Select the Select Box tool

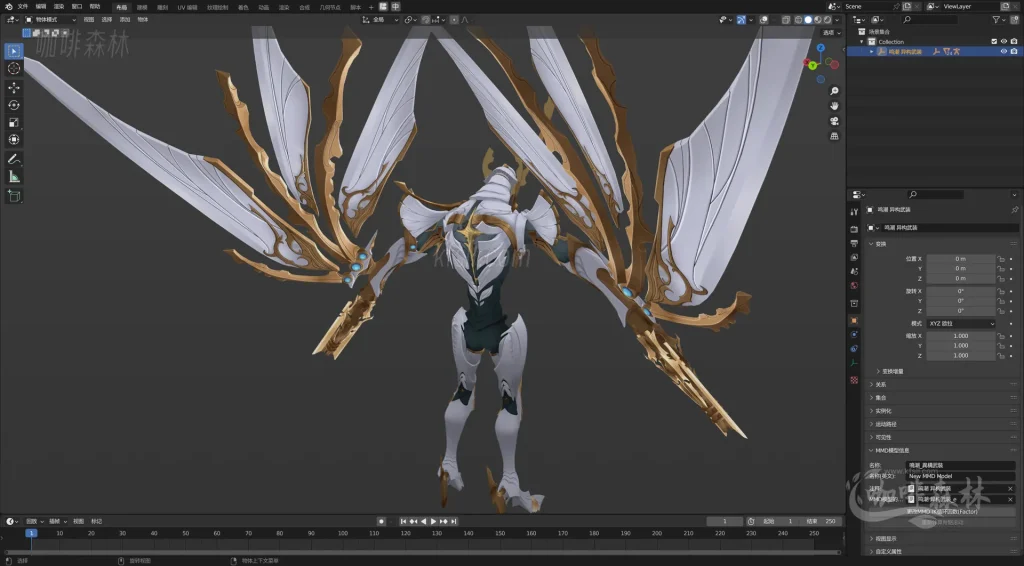(x=14, y=51)
